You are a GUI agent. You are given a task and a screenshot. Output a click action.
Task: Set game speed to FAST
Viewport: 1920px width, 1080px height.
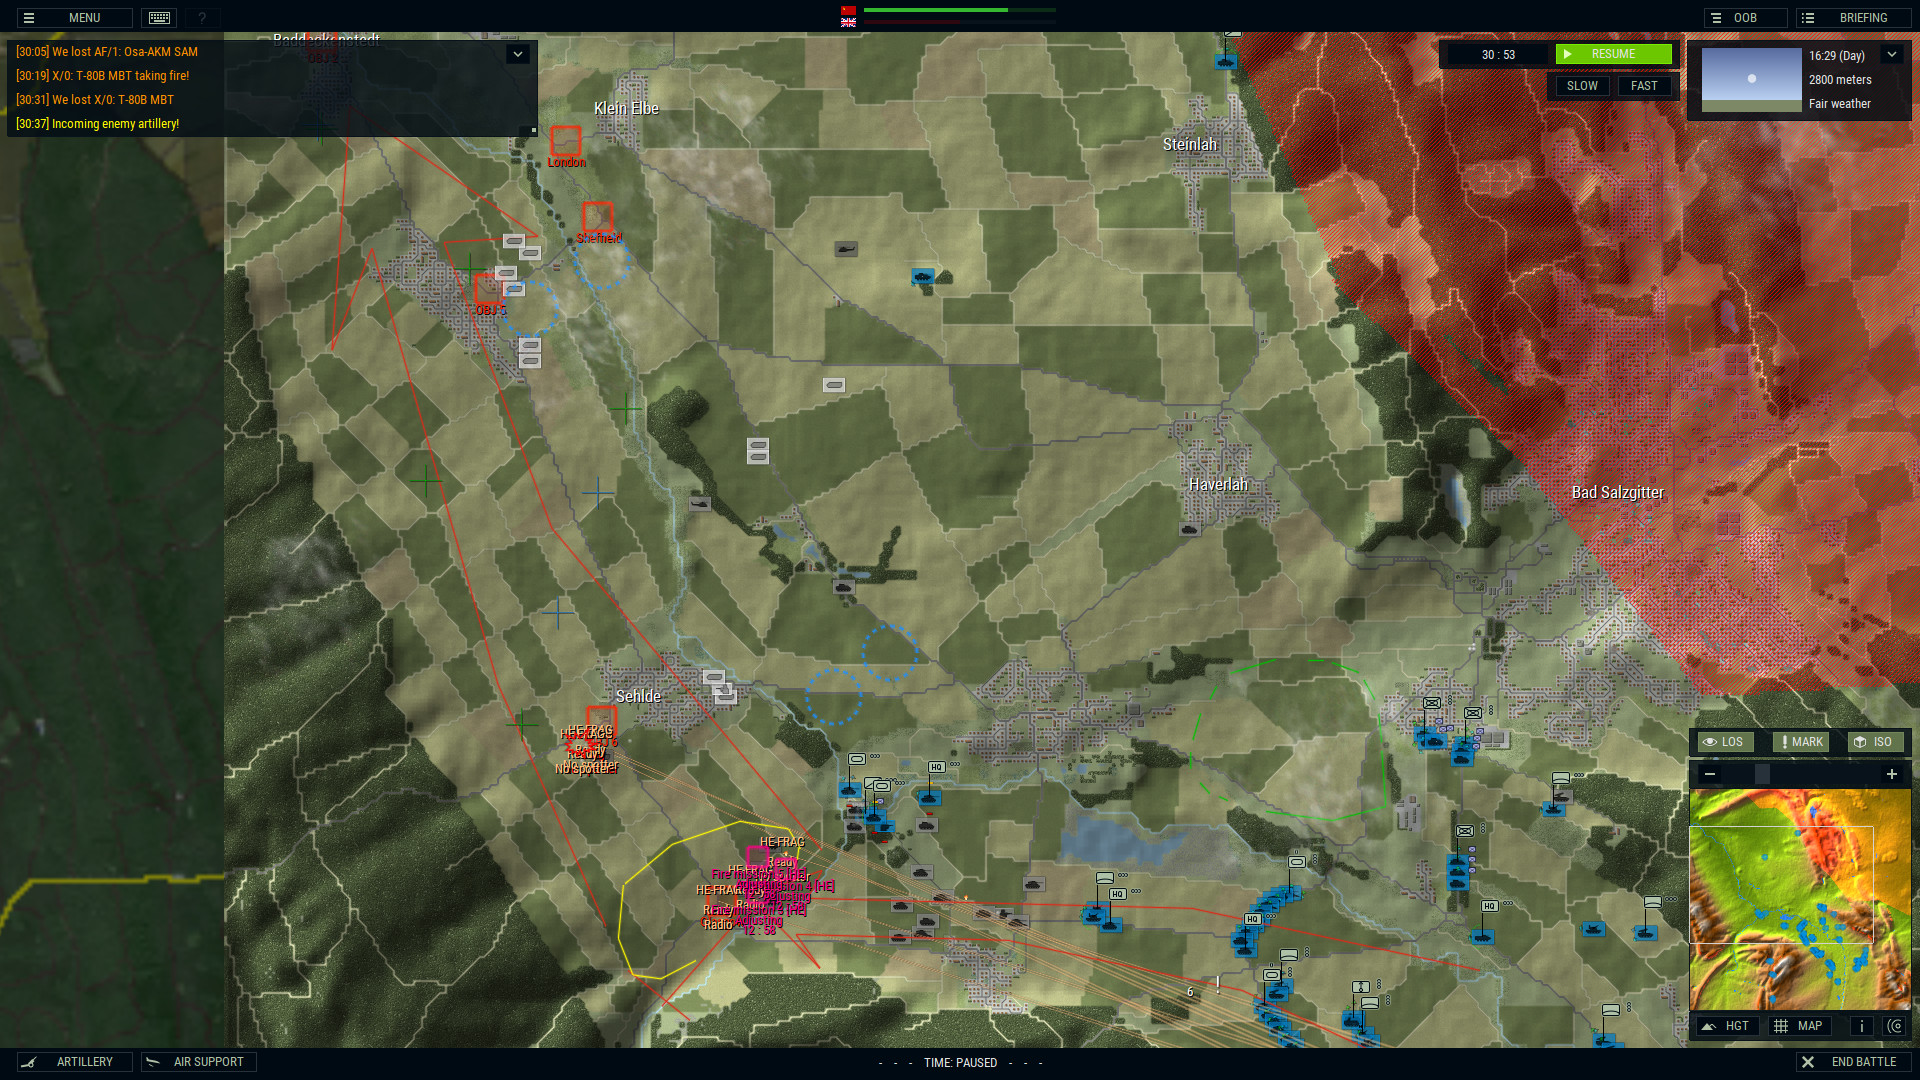[x=1644, y=86]
